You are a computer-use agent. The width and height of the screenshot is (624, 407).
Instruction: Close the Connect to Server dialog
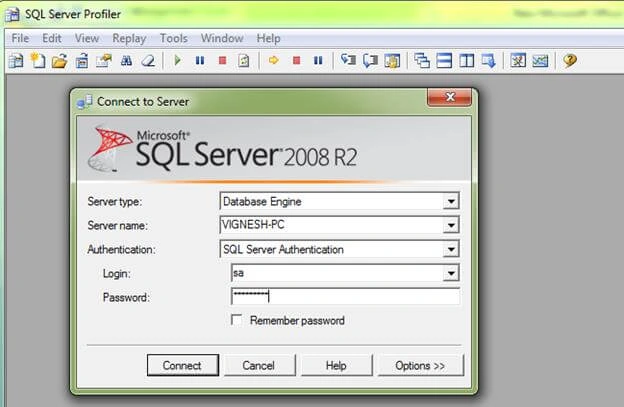(450, 97)
